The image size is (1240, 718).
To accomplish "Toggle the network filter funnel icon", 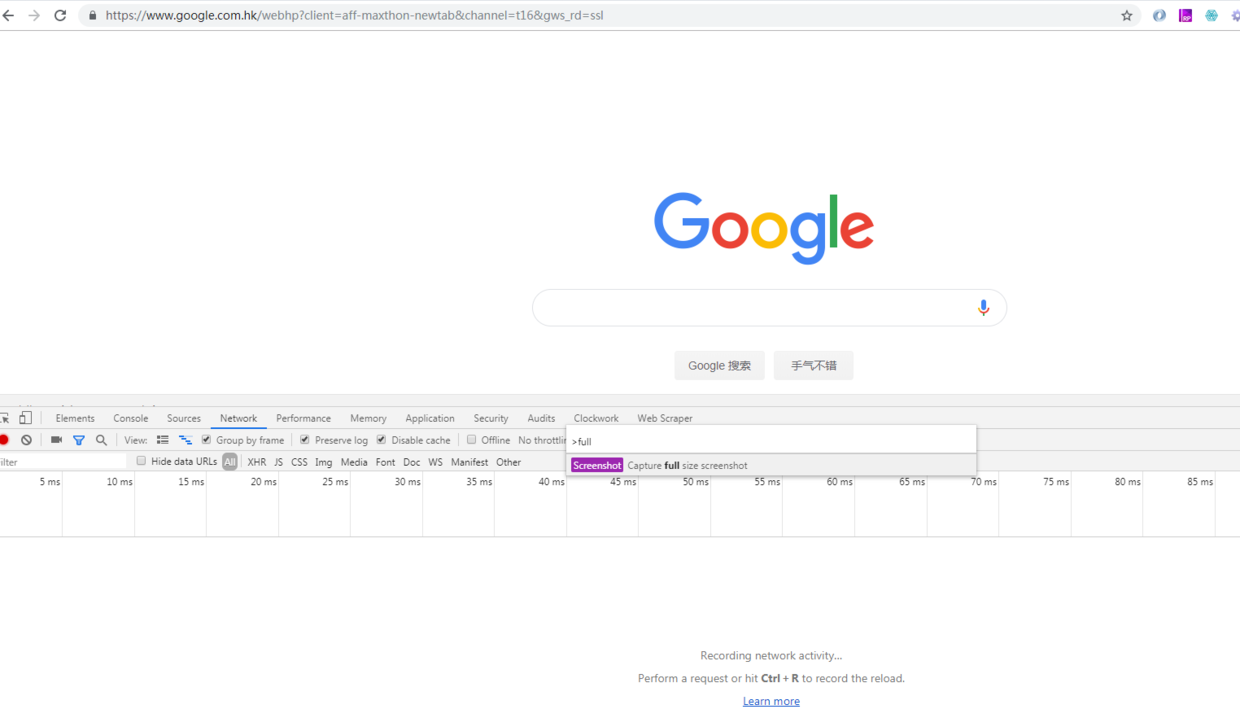I will 79,440.
